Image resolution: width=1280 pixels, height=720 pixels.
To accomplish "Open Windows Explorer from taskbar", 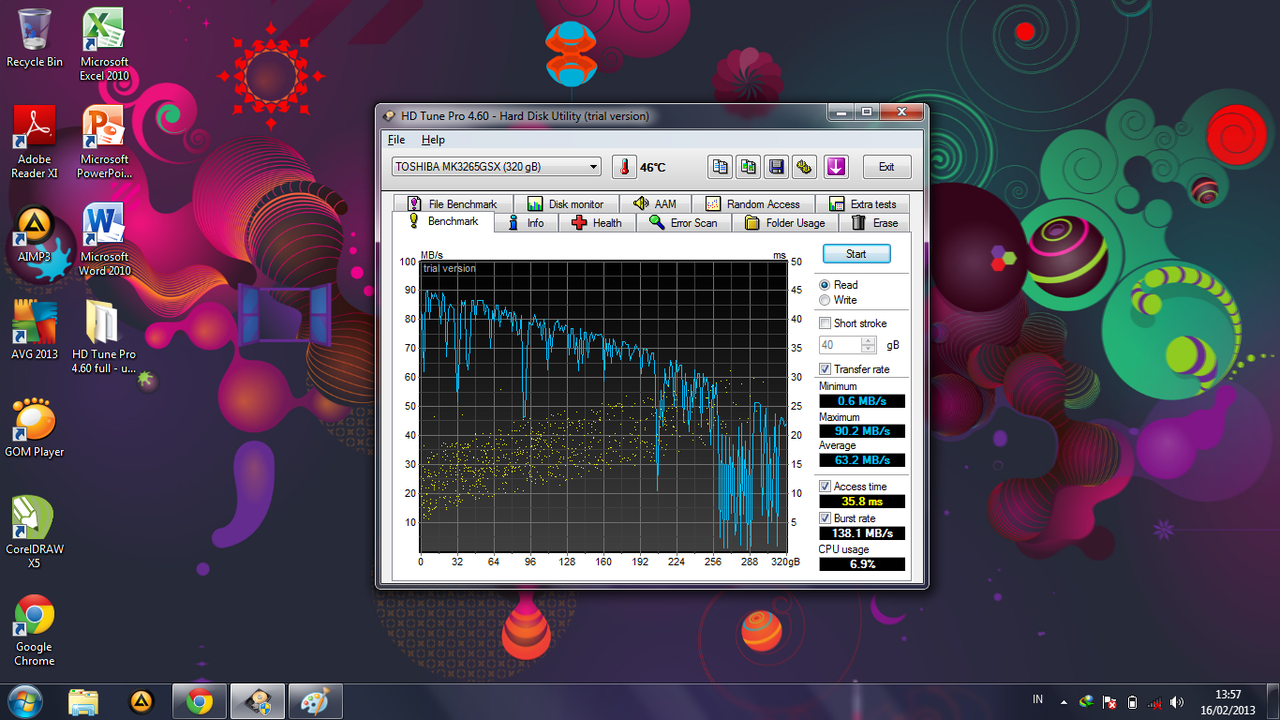I will (x=85, y=702).
